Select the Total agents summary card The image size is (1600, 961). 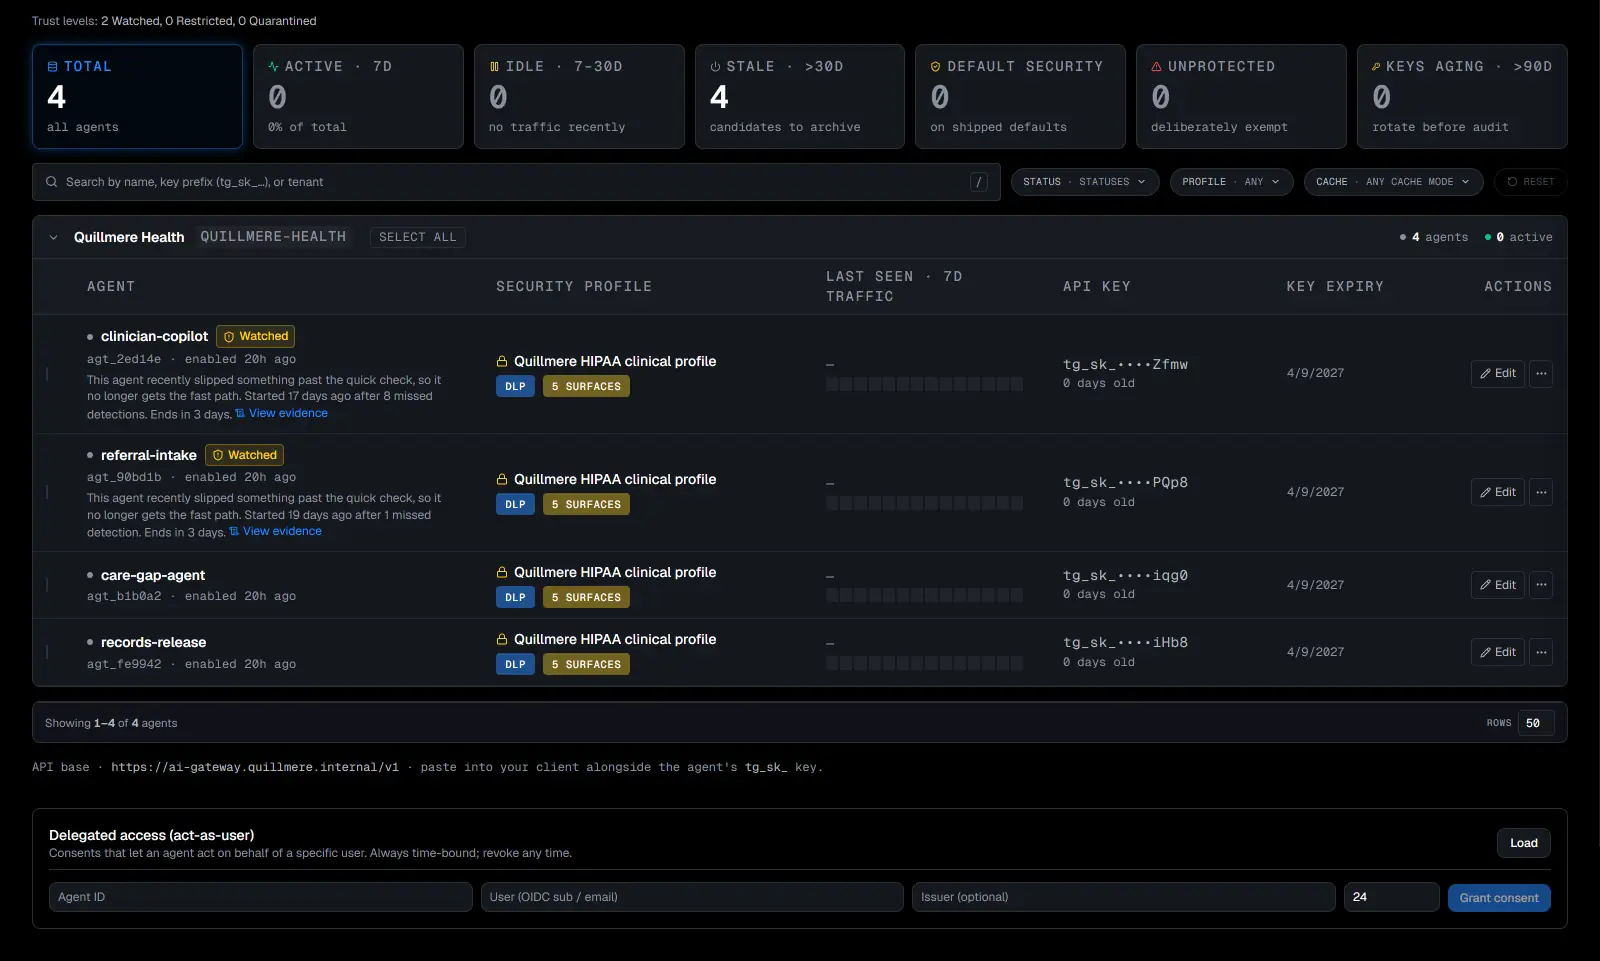(137, 97)
